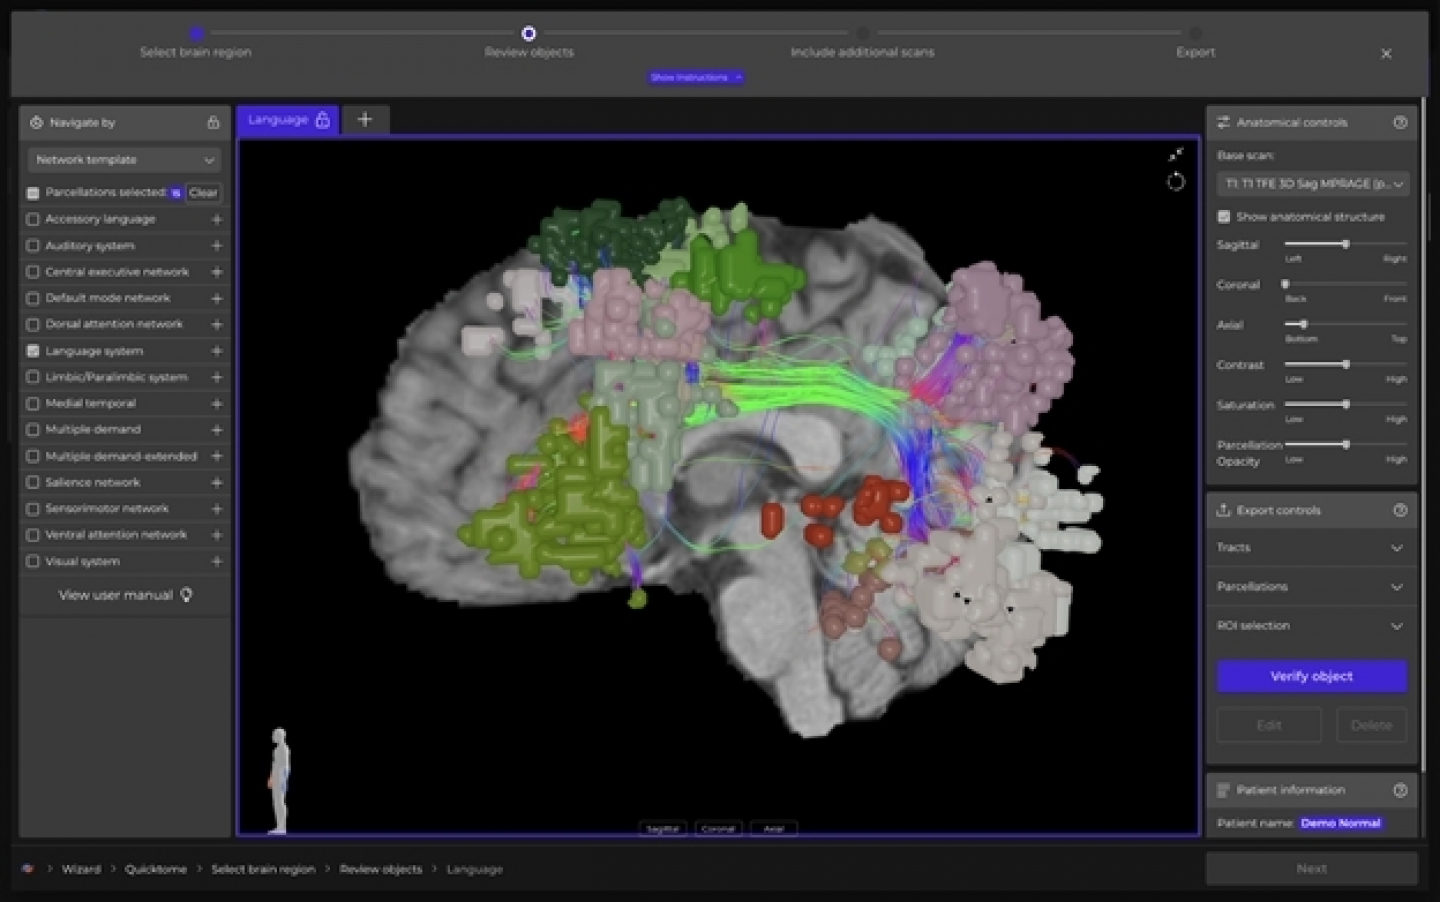Open a new tab with the plus button
The width and height of the screenshot is (1440, 902).
tap(365, 119)
